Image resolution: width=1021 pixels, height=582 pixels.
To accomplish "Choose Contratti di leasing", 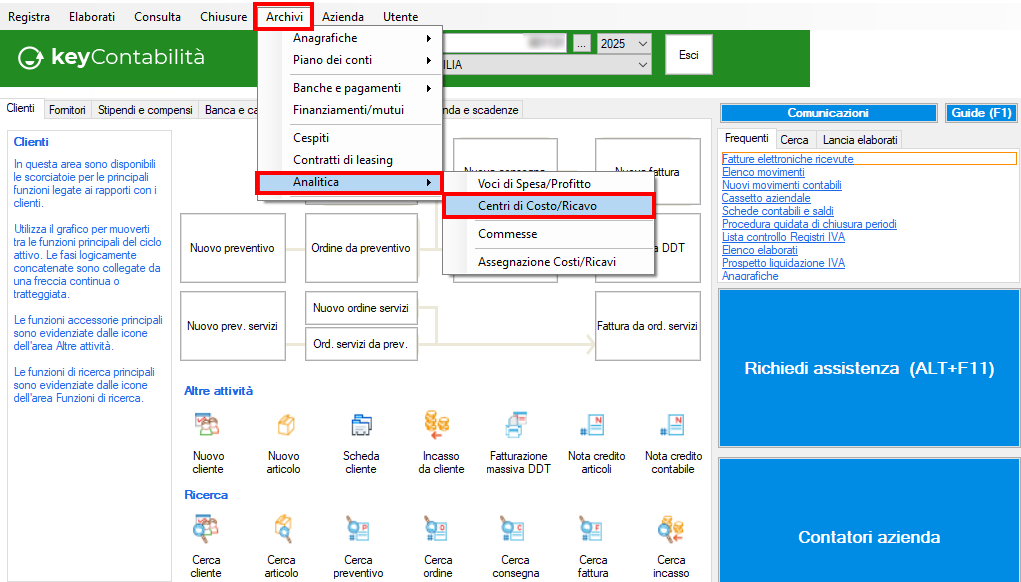I will tap(350, 160).
